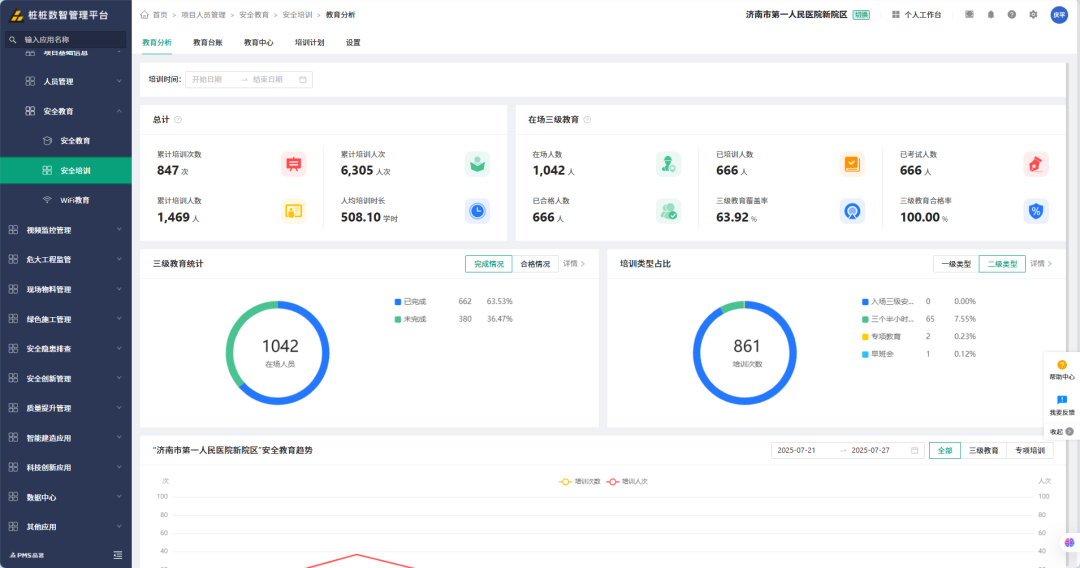Image resolution: width=1080 pixels, height=568 pixels.
Task: Open the 设置 tab
Action: point(353,43)
